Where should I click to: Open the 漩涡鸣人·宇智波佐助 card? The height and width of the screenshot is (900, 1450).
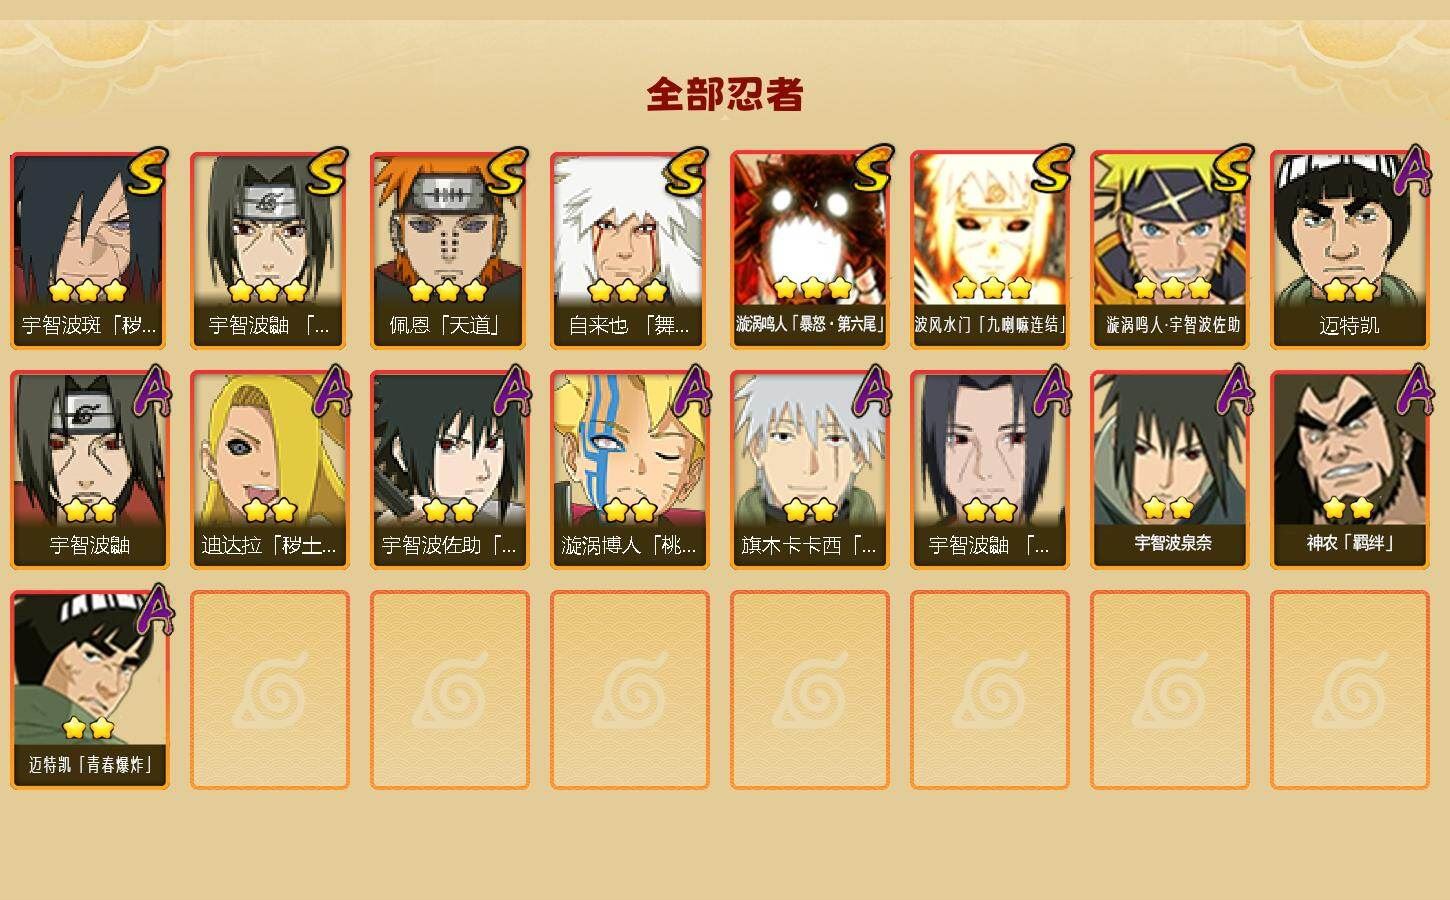tap(1169, 250)
